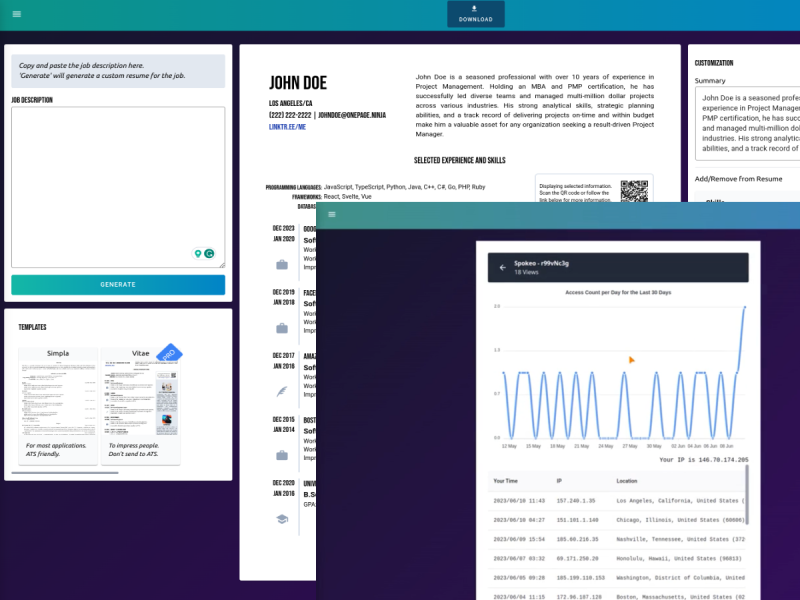Click the Programming Languages skills line
800x600 pixels.
click(375, 187)
